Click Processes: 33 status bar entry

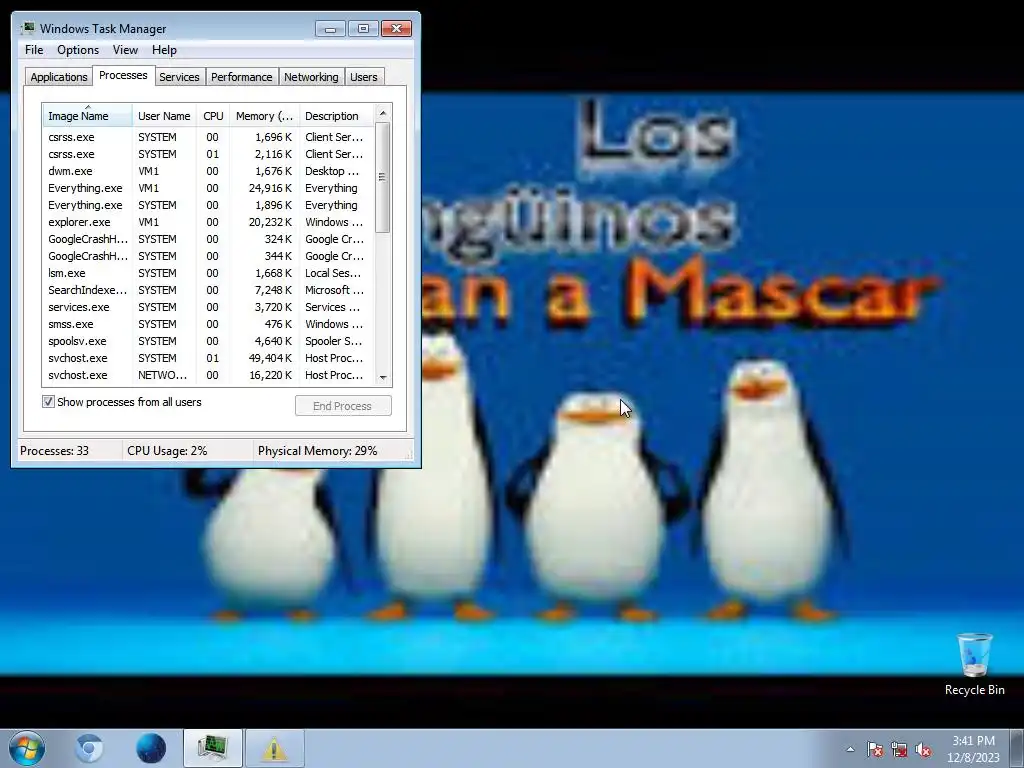click(x=69, y=451)
